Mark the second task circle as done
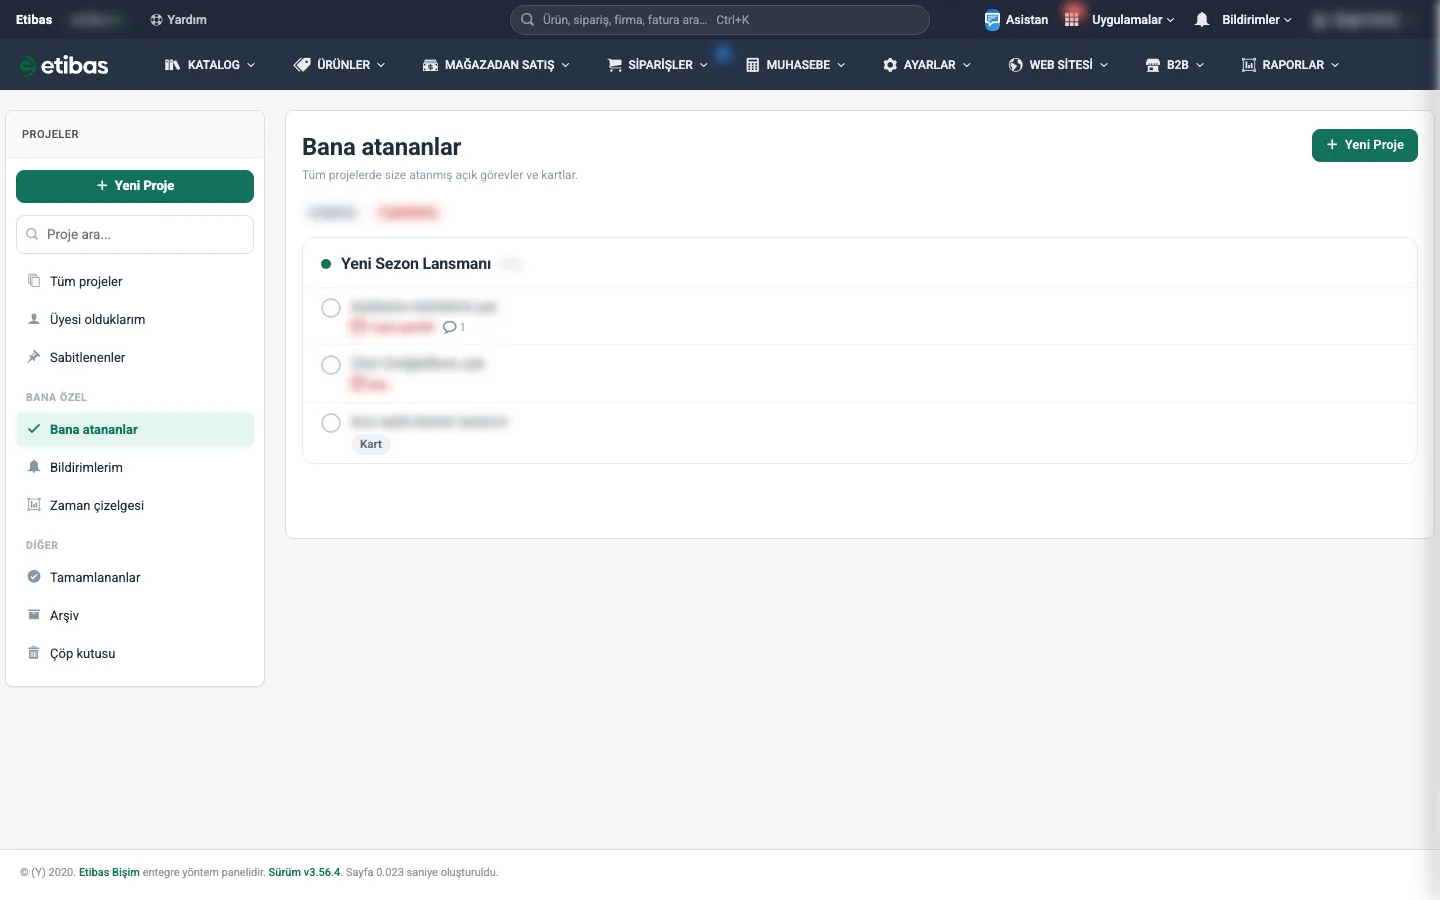 331,365
